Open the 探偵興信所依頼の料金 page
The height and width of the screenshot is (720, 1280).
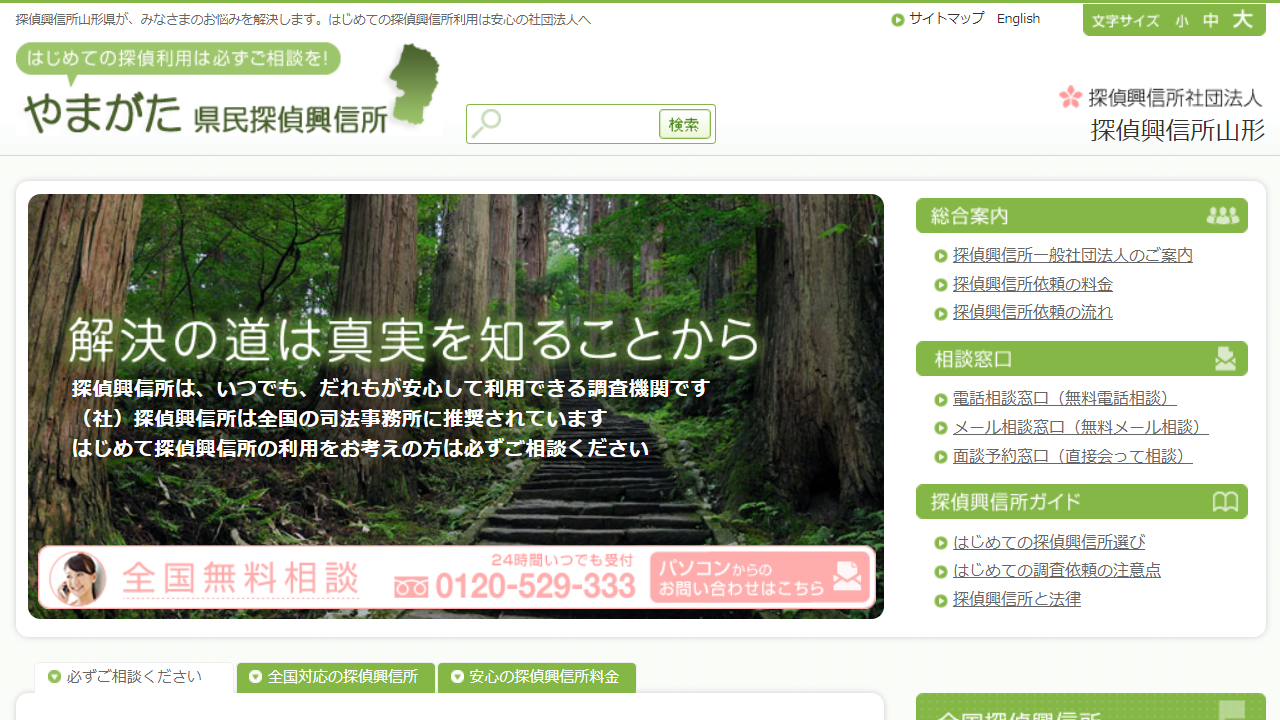tap(1032, 283)
